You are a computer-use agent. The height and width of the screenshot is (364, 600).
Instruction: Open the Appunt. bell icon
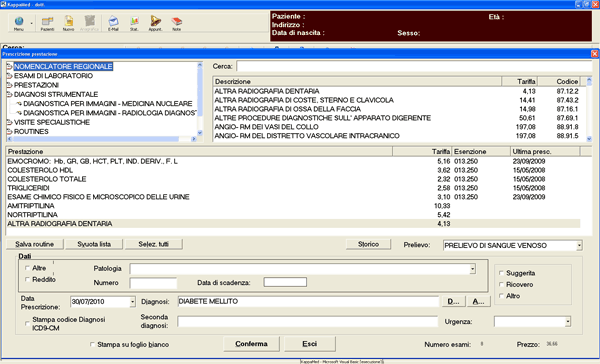(x=155, y=23)
